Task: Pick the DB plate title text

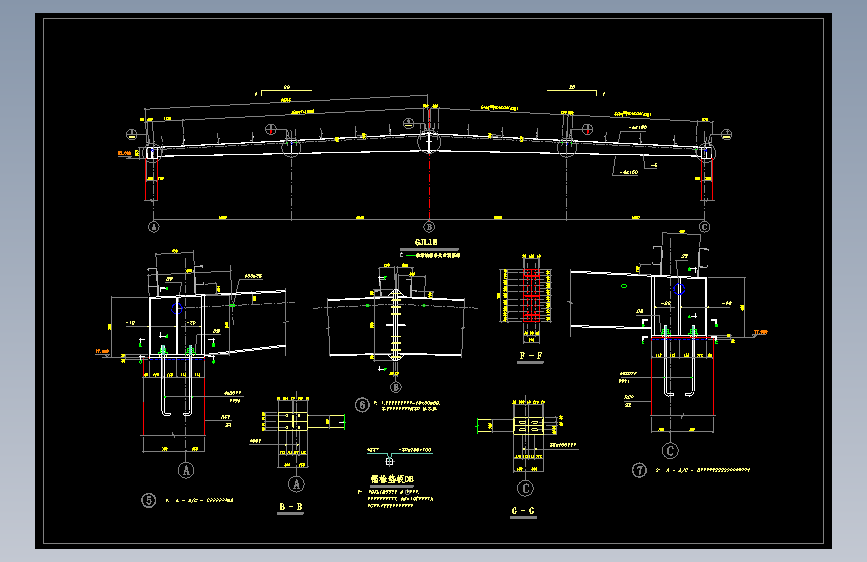Action: tap(392, 479)
